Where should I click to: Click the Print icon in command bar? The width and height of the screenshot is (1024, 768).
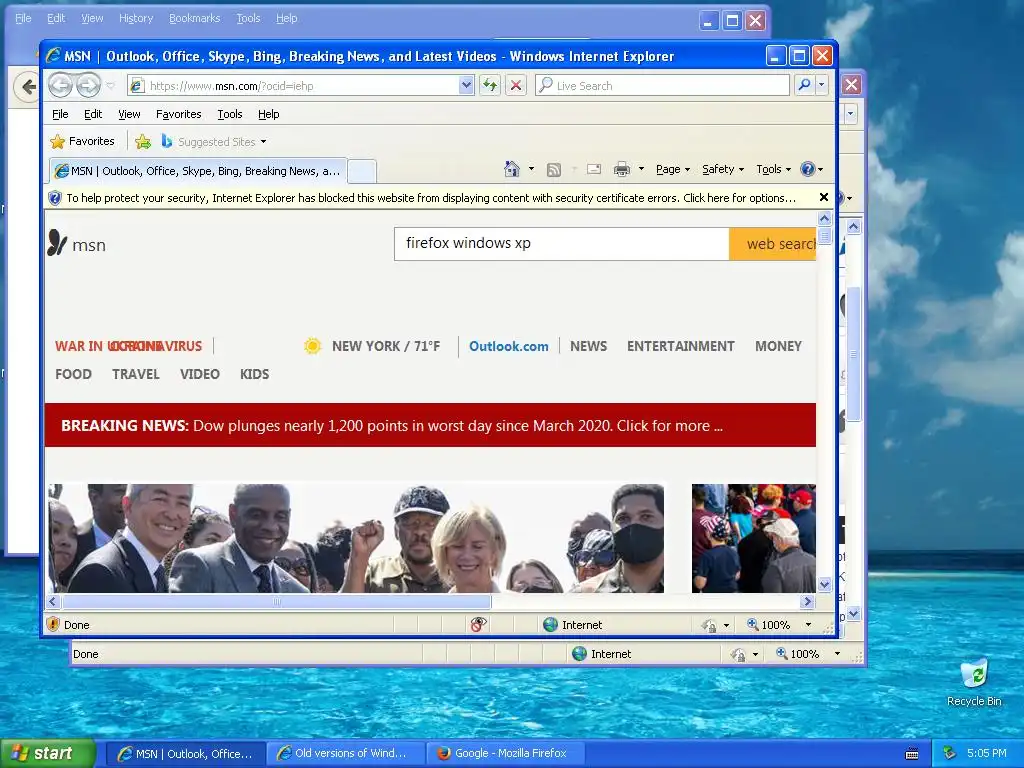point(622,169)
